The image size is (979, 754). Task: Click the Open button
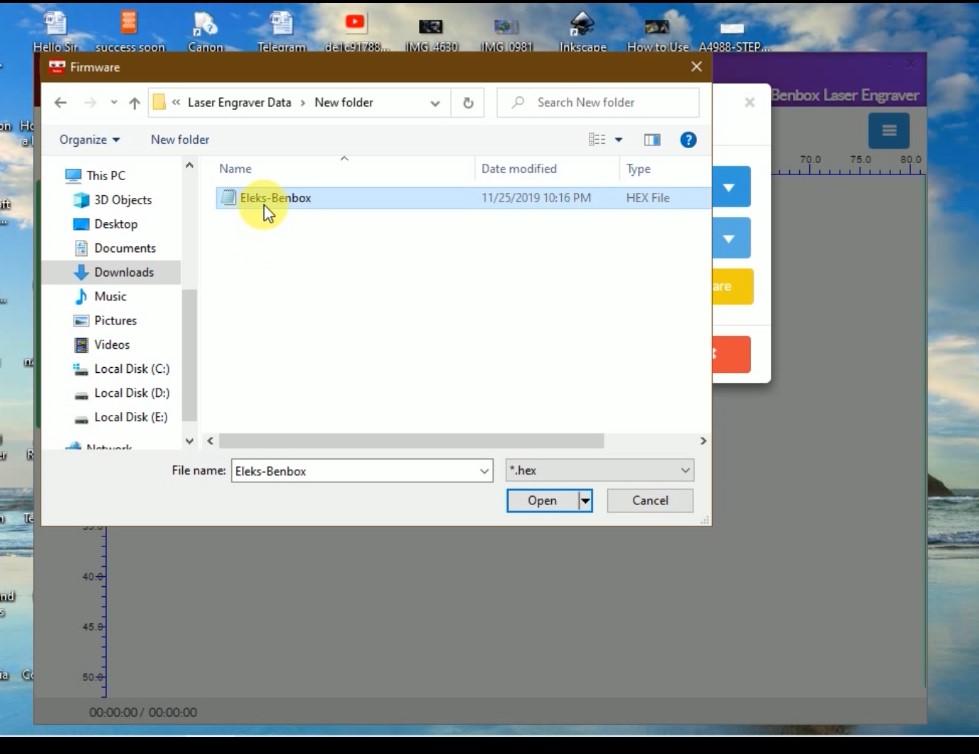coord(542,501)
